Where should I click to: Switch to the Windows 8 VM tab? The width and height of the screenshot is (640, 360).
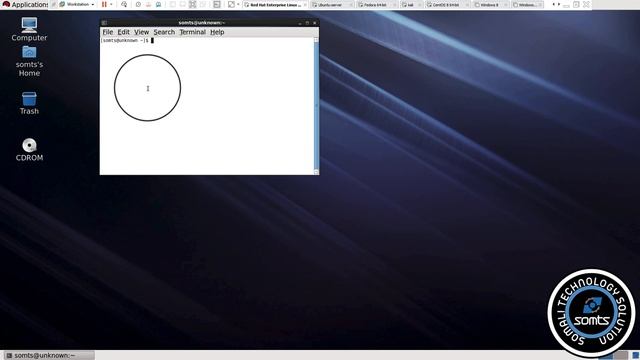(491, 5)
